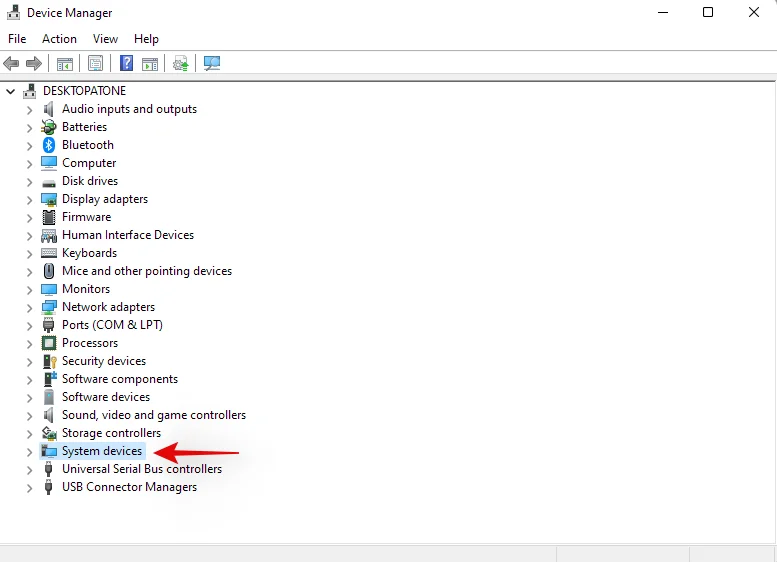Click the blue Help question mark icon
Image resolution: width=777 pixels, height=562 pixels.
pos(126,63)
